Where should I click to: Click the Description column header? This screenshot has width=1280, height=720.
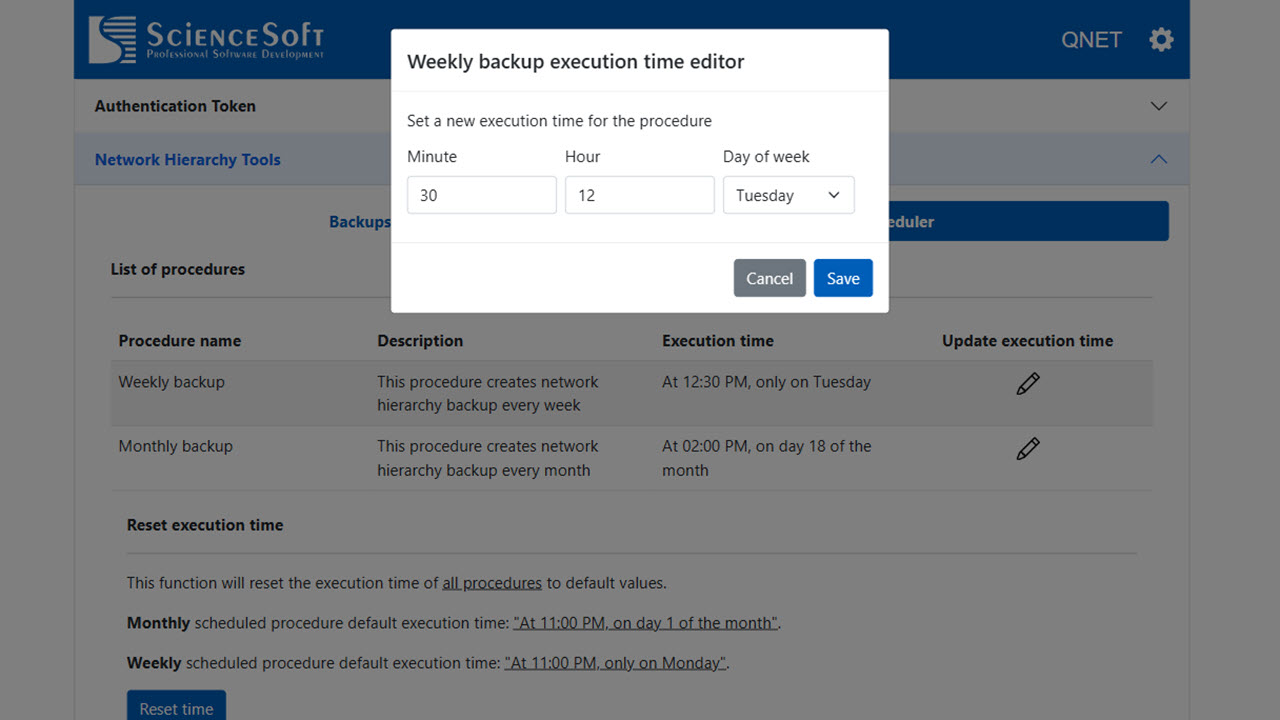tap(420, 340)
